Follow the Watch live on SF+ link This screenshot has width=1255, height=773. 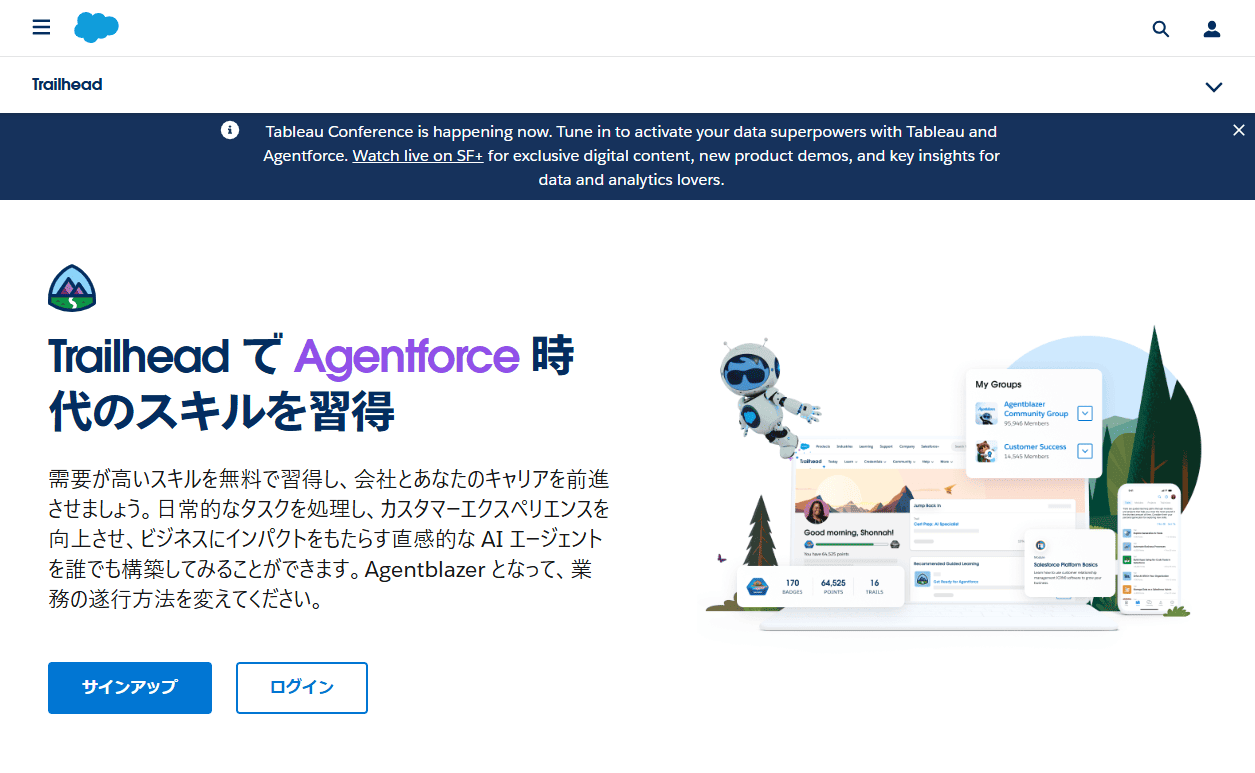(x=418, y=156)
